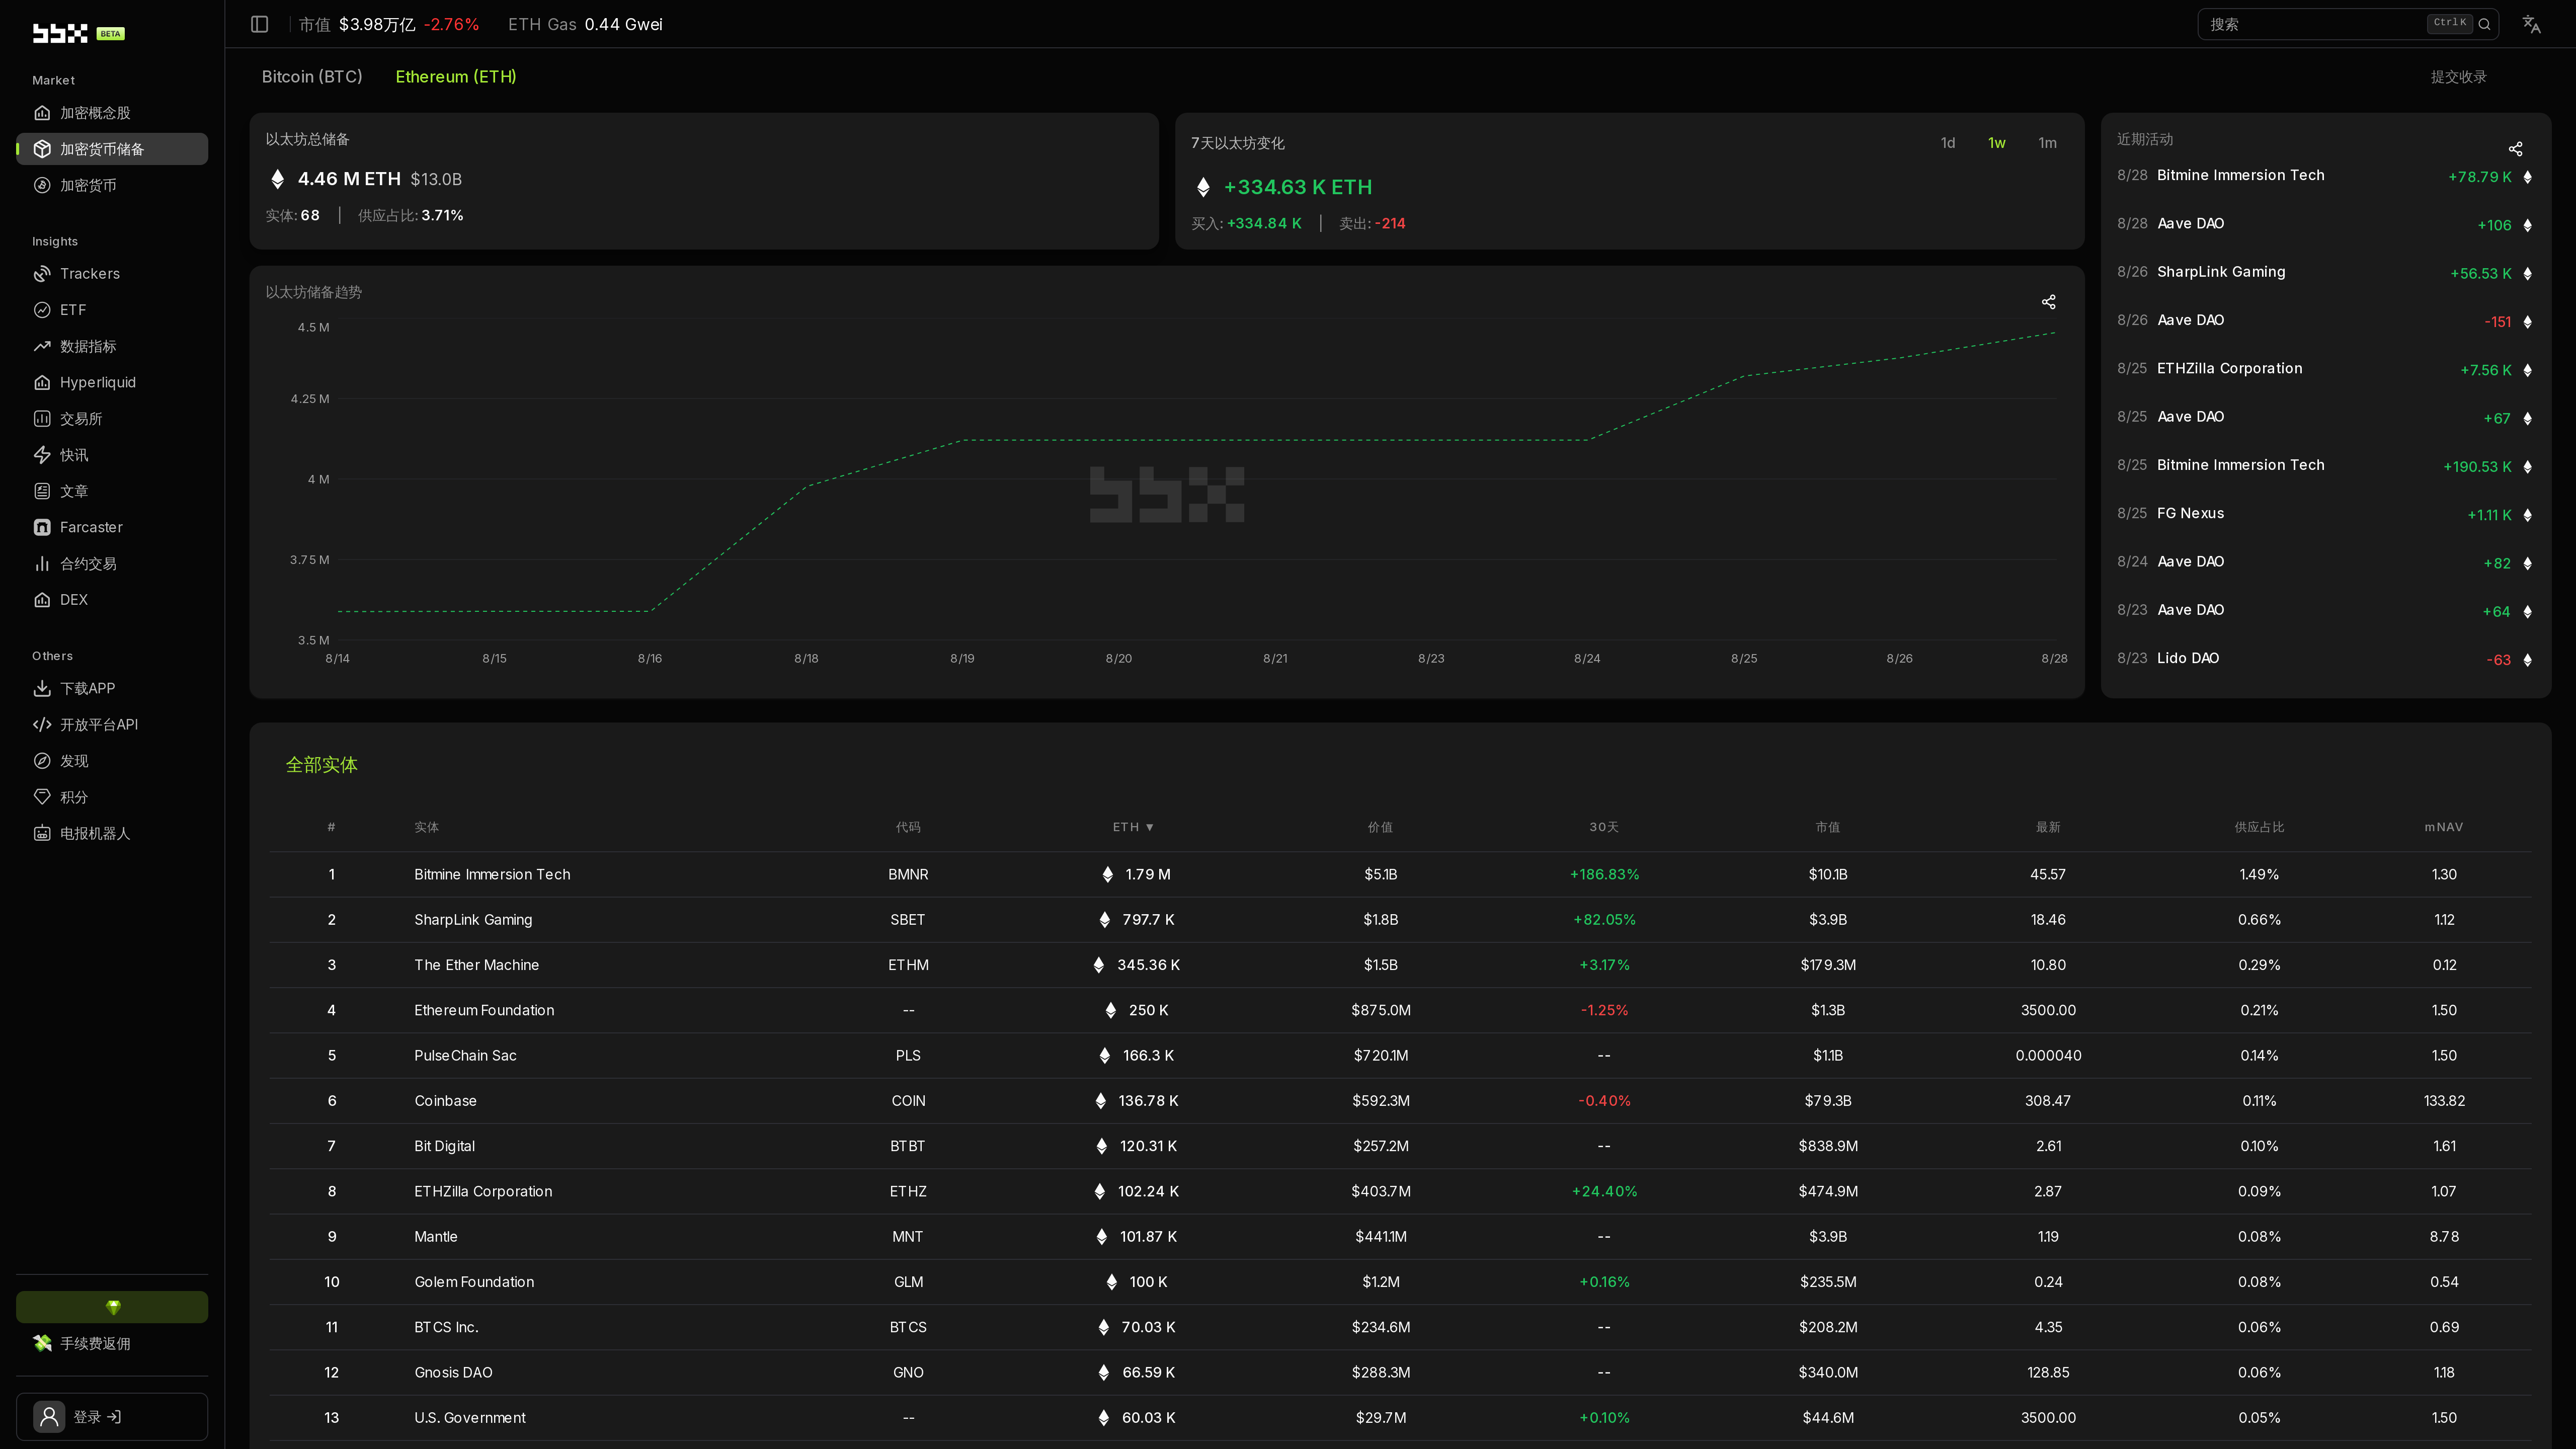Open Trackers in the sidebar

(112, 274)
